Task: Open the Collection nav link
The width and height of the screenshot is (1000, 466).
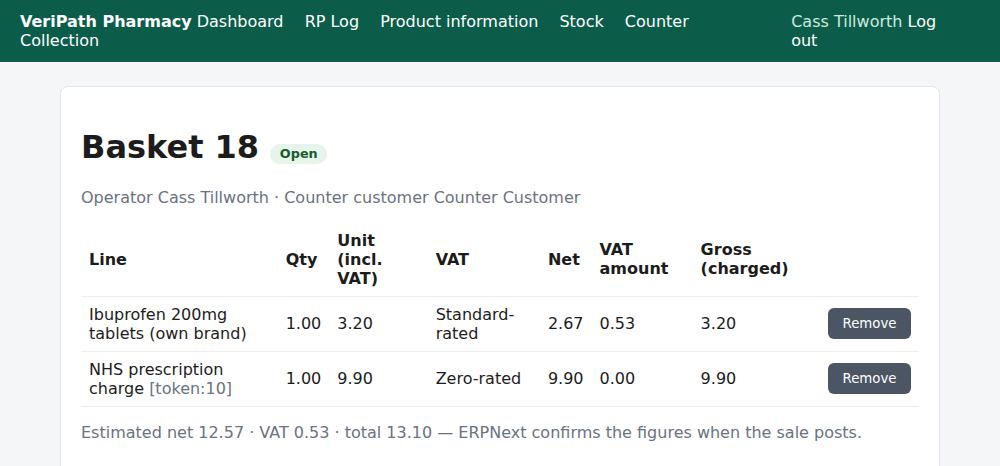Action: [x=59, y=41]
